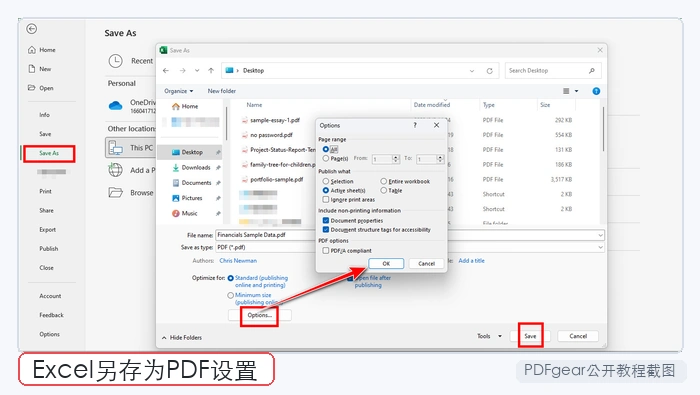Choose Save As in backstage sidebar
This screenshot has height=395, width=700.
(49, 153)
